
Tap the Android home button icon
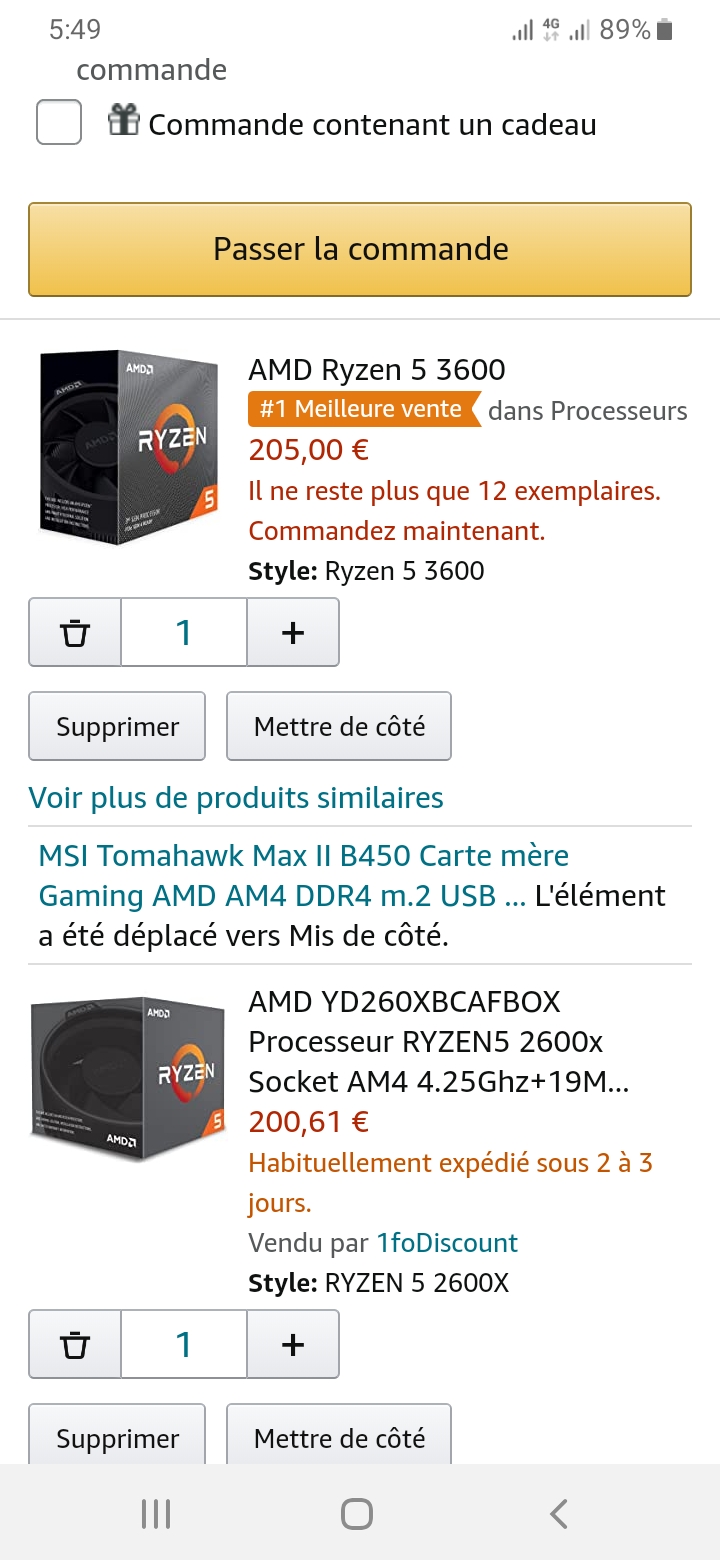pos(357,1514)
